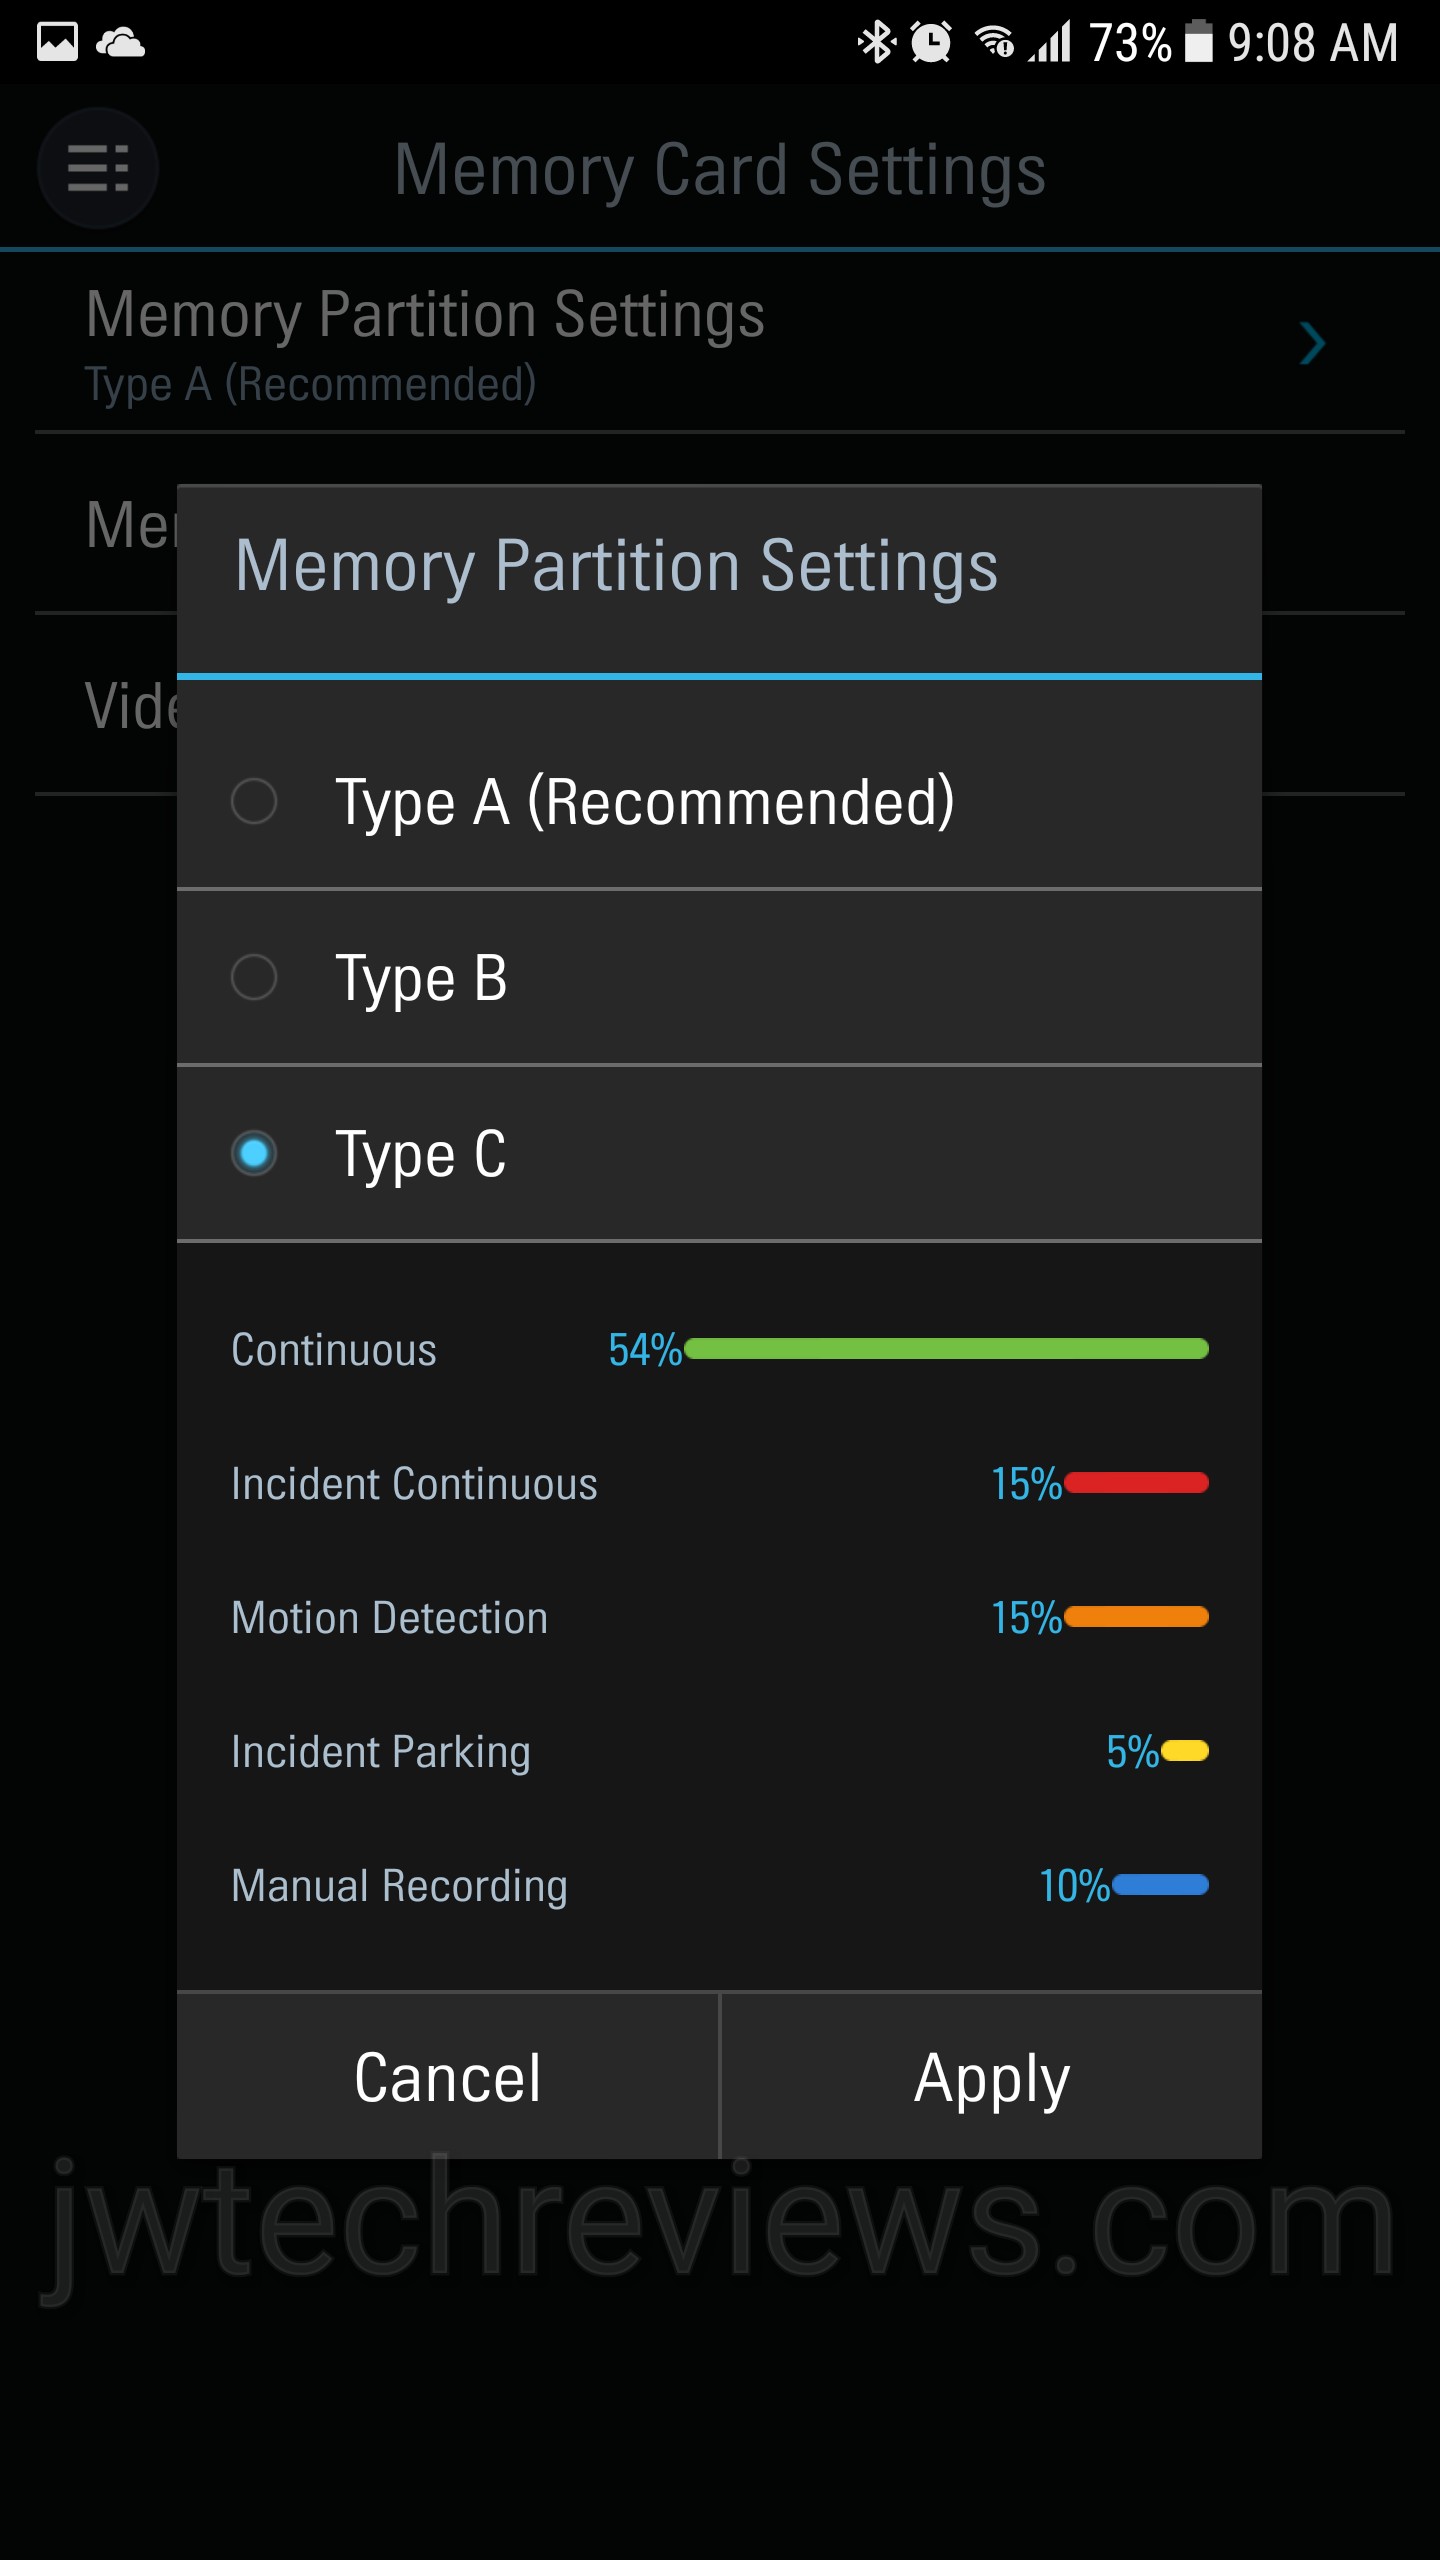Click the Apply button
1440x2560 pixels.
992,2078
